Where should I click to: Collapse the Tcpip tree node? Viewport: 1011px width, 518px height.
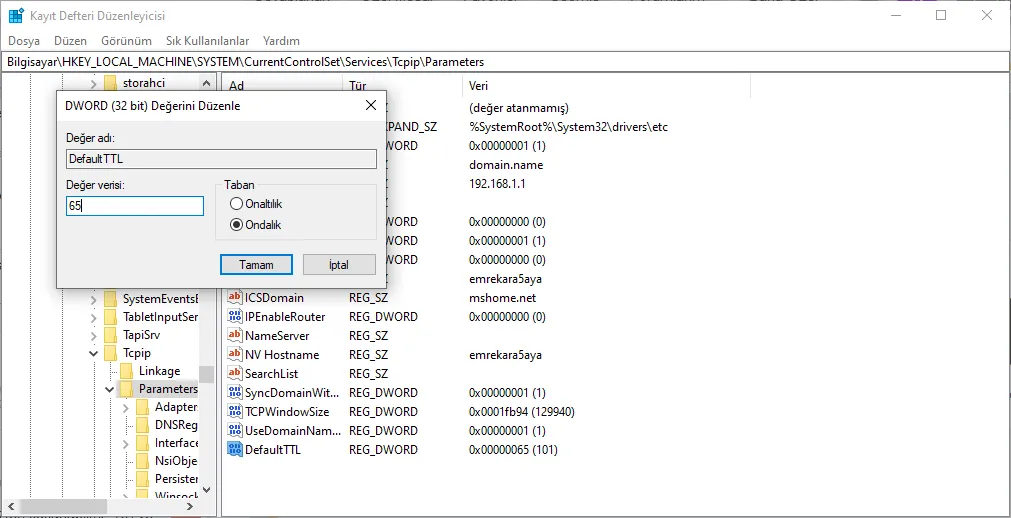click(95, 353)
